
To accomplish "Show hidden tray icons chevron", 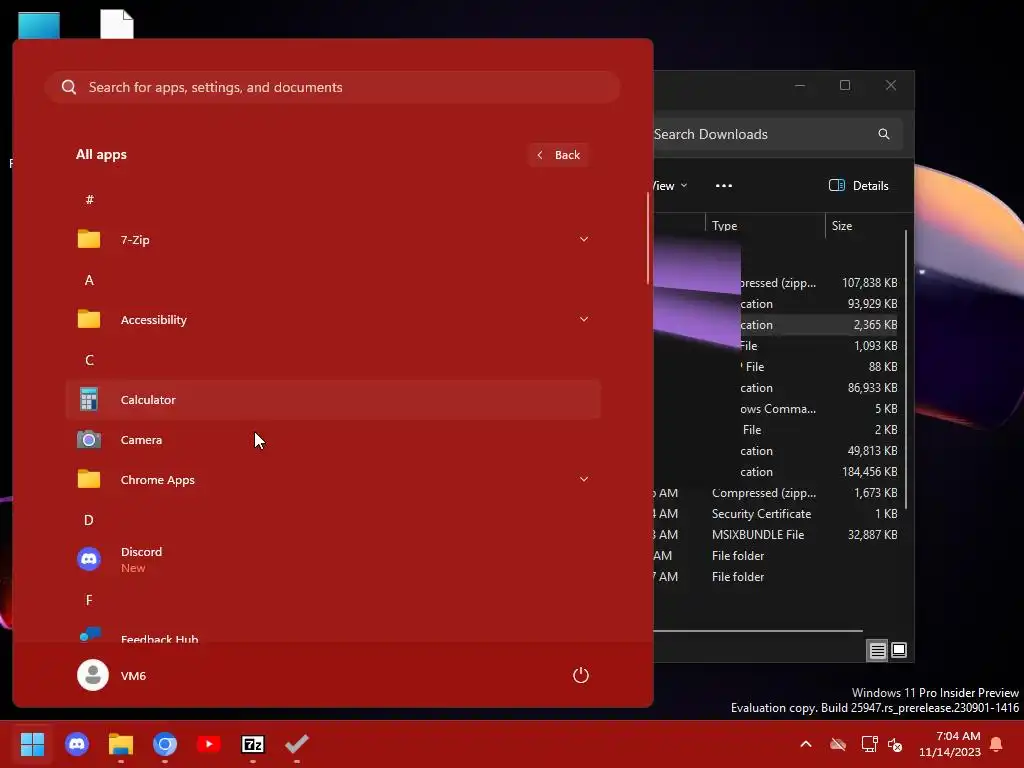I will click(x=806, y=744).
